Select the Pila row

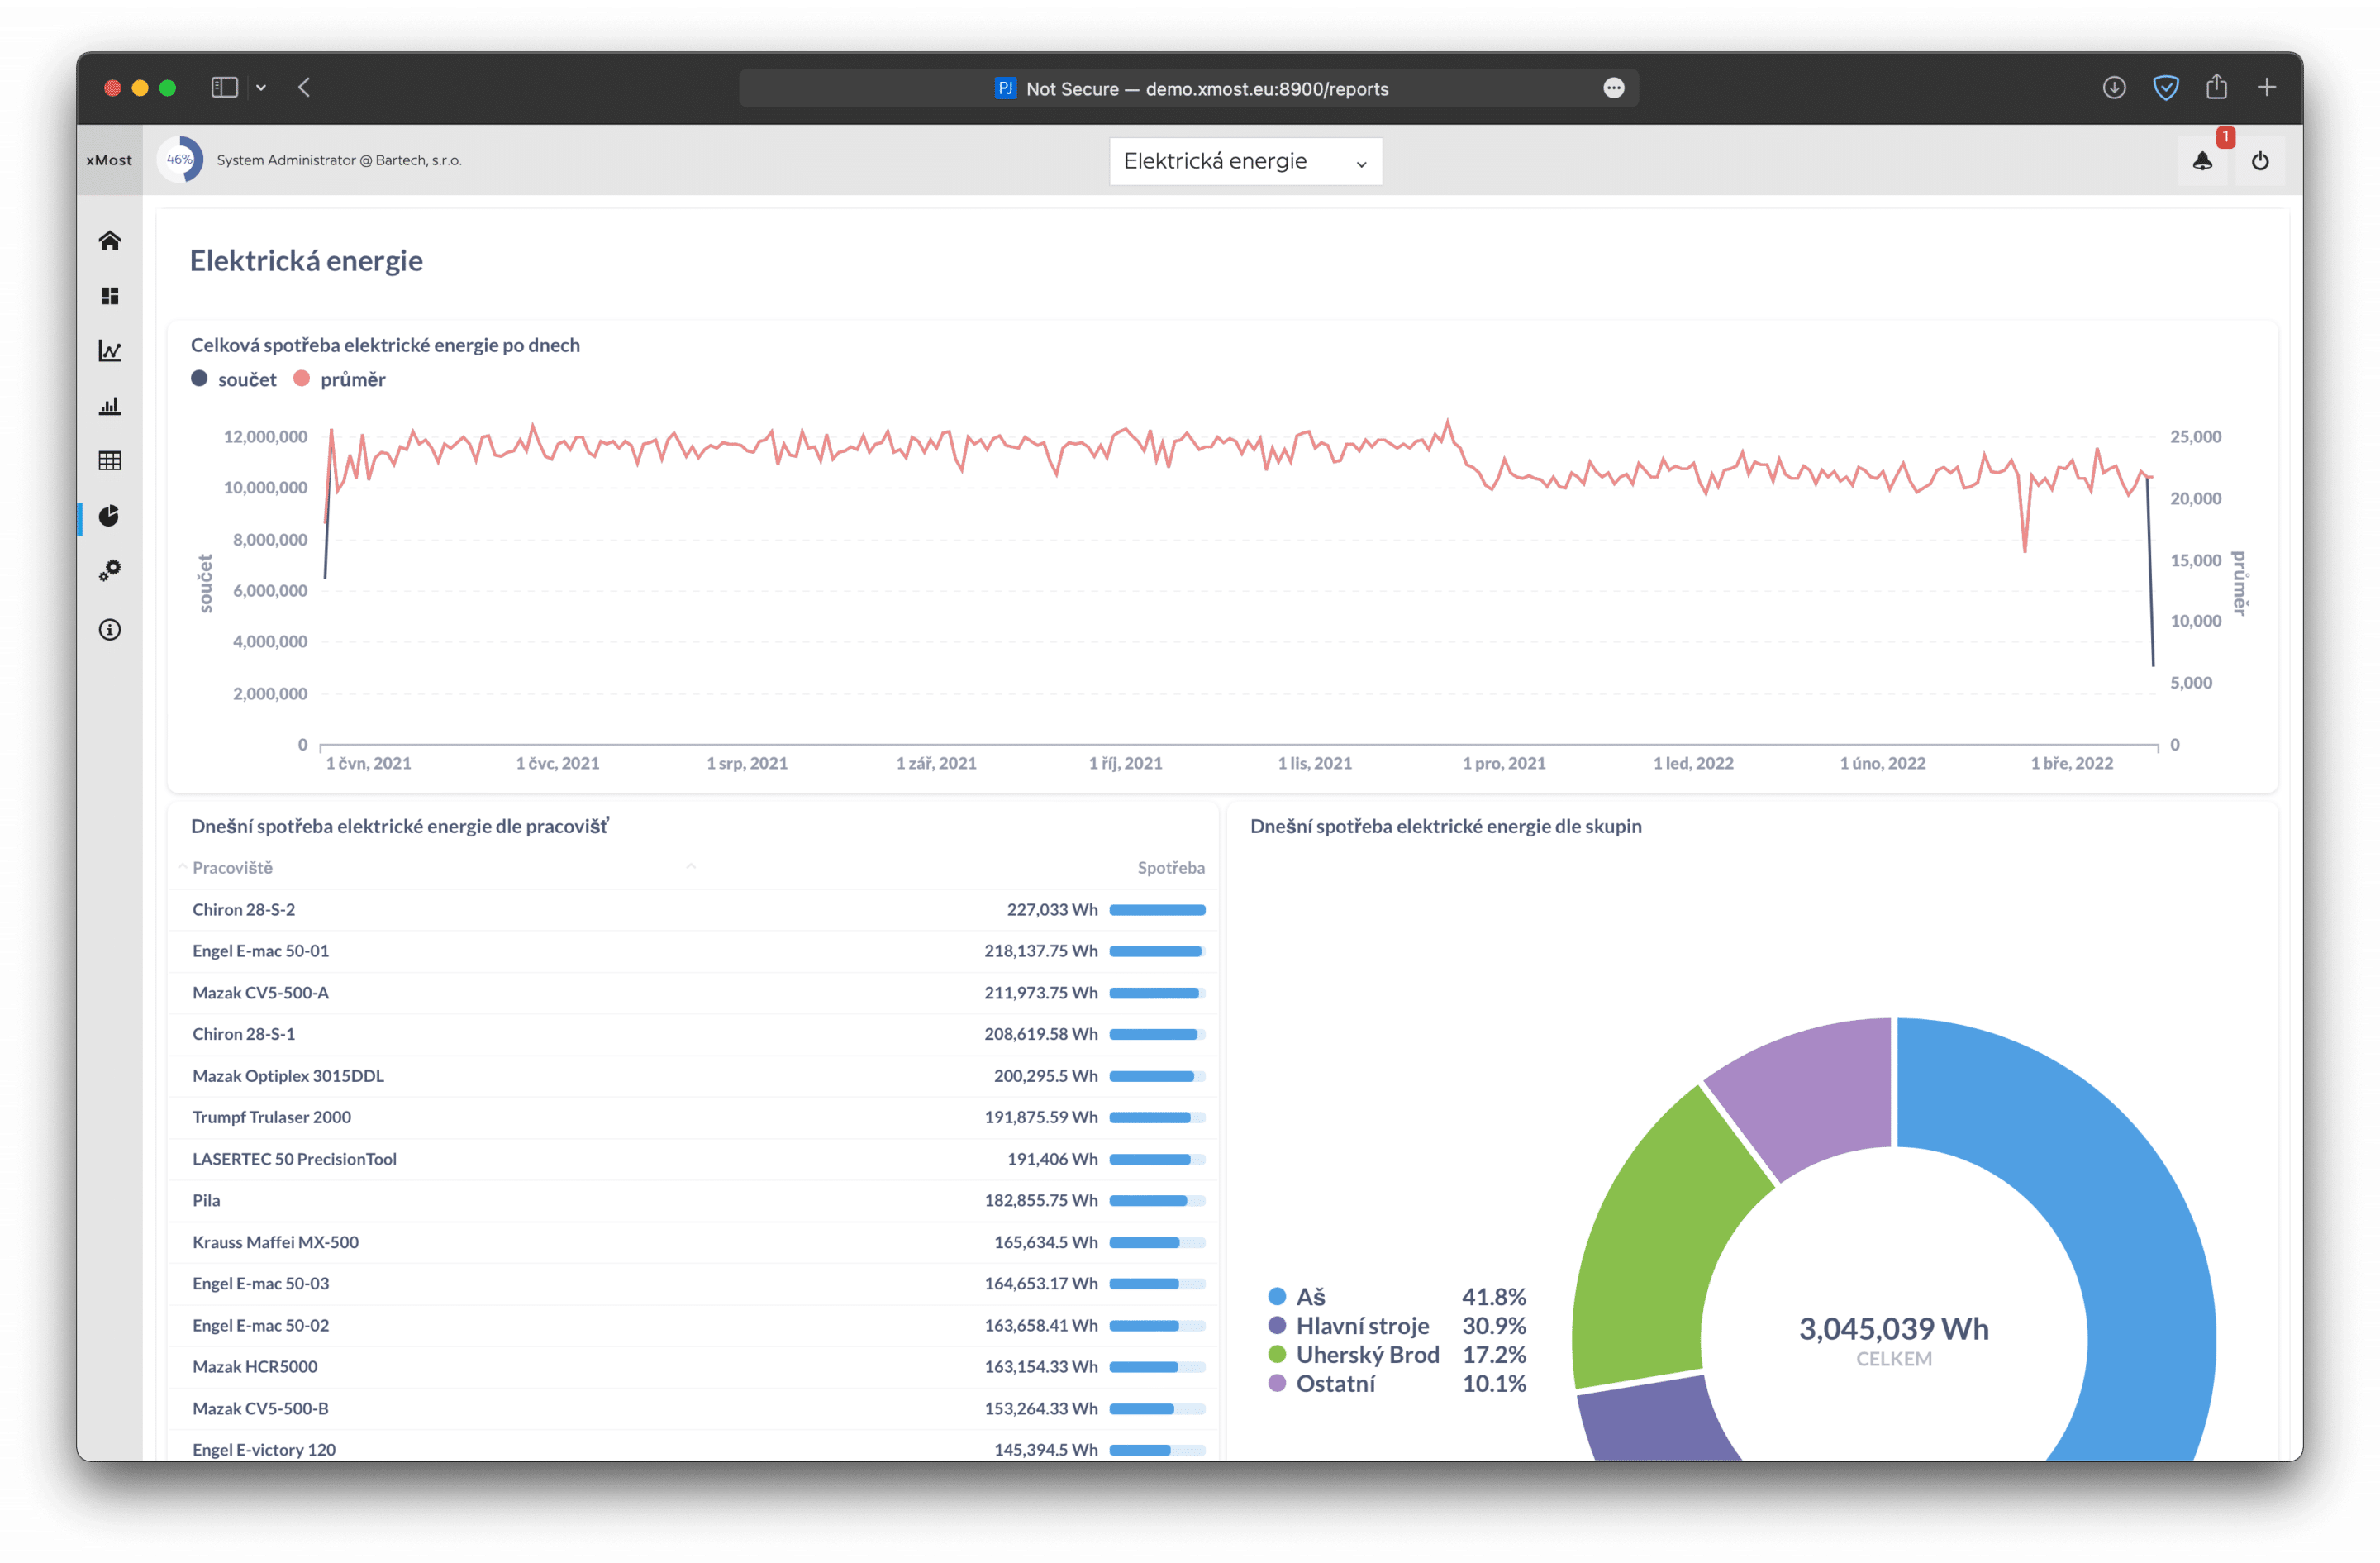click(x=692, y=1199)
